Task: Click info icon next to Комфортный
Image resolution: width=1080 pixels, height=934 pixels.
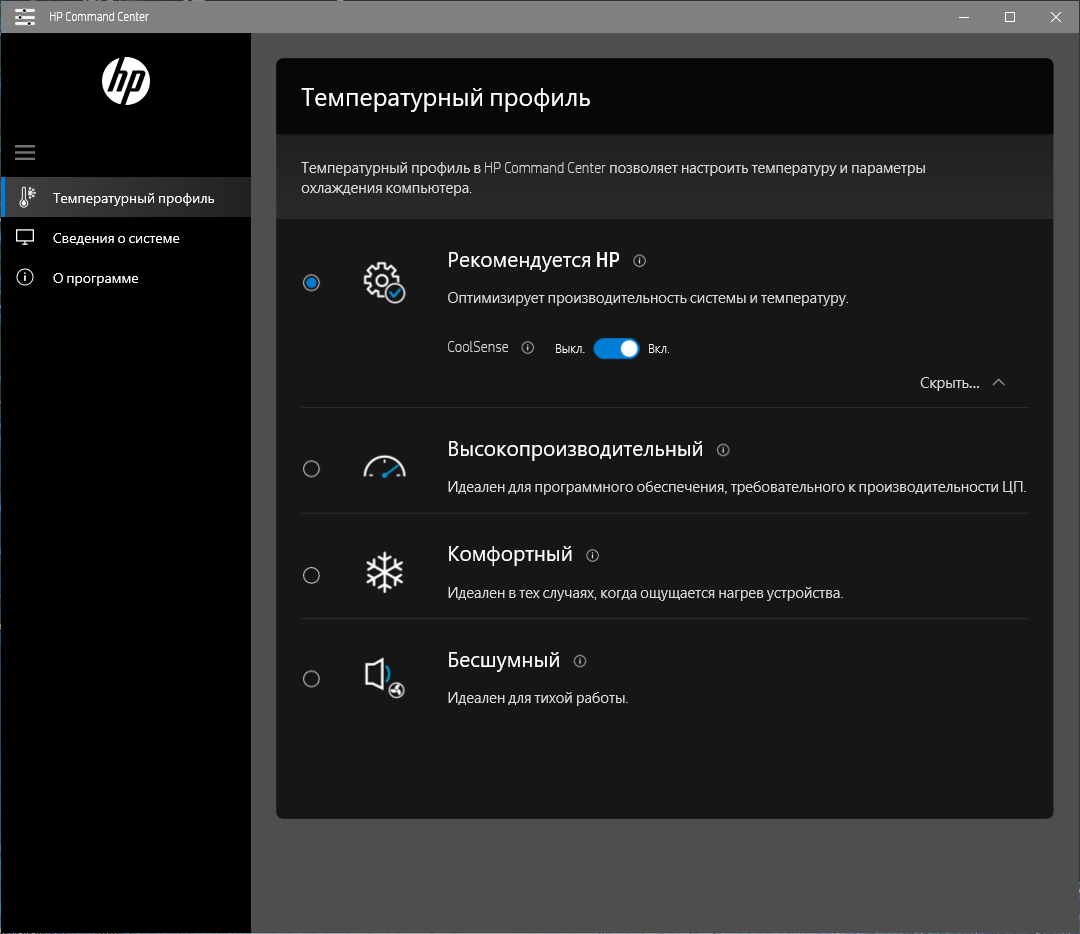Action: 592,555
